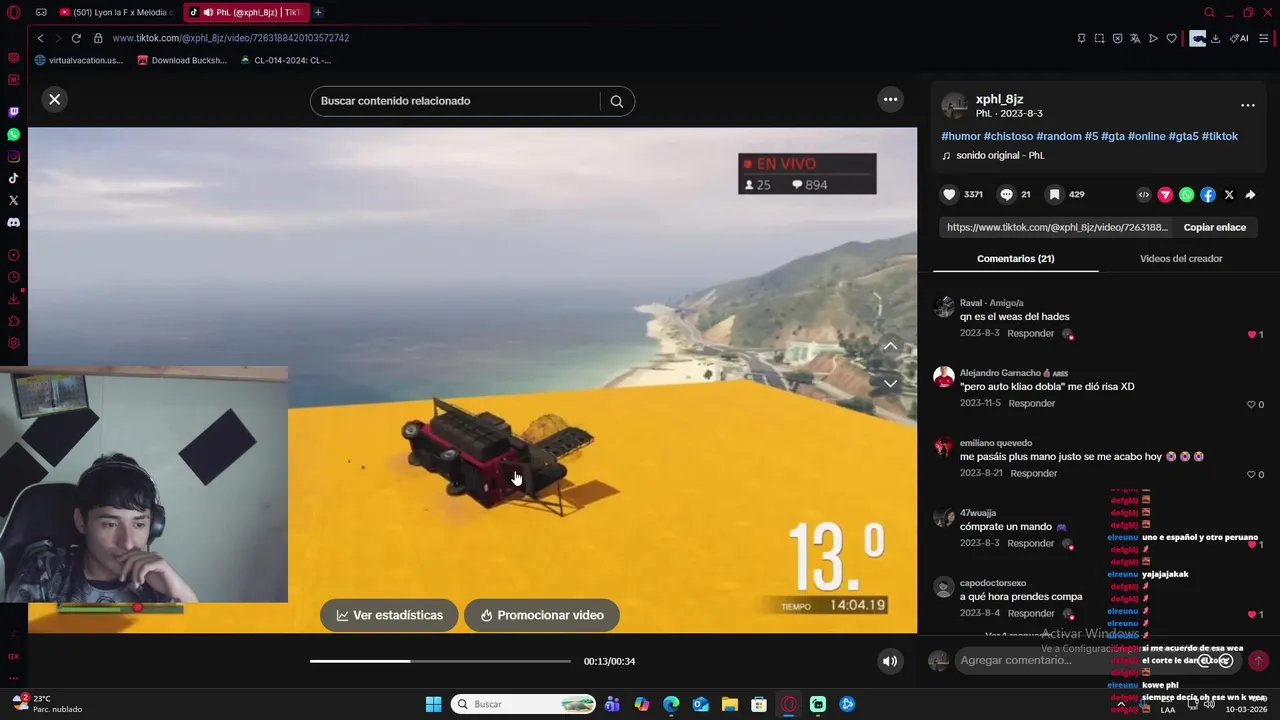This screenshot has width=1280, height=720.
Task: Reply to emiliano quevedo's comment
Action: click(x=1034, y=473)
